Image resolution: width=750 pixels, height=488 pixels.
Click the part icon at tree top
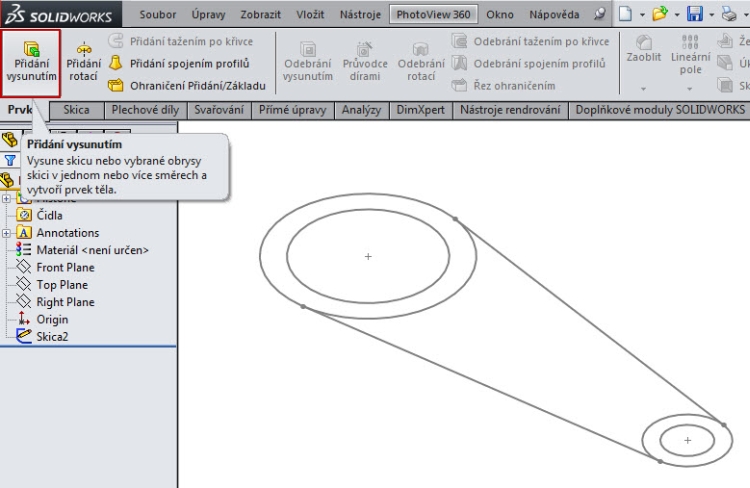7,180
